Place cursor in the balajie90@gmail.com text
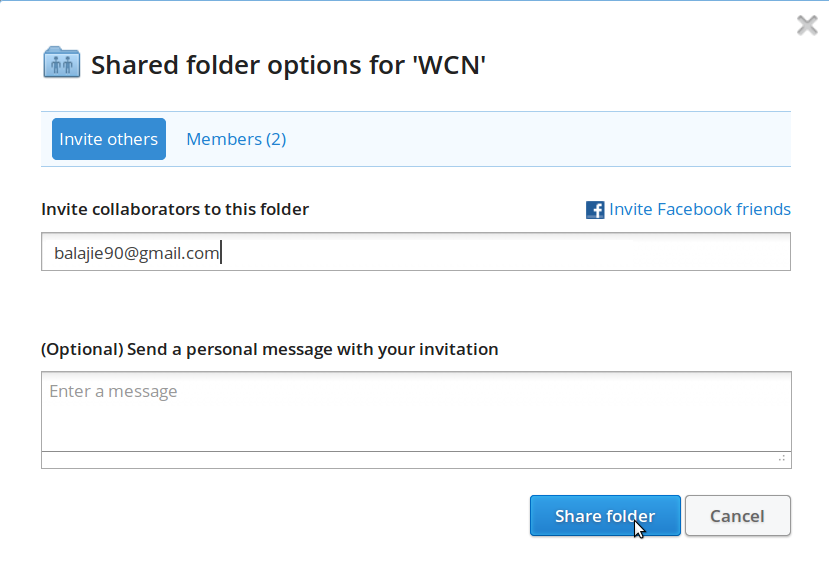 [x=136, y=253]
